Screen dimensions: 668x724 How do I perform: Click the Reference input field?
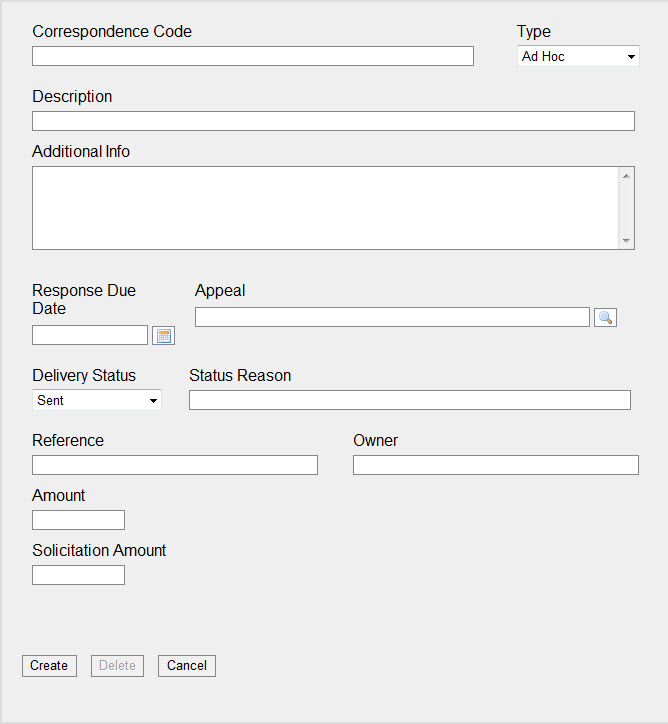pos(175,465)
